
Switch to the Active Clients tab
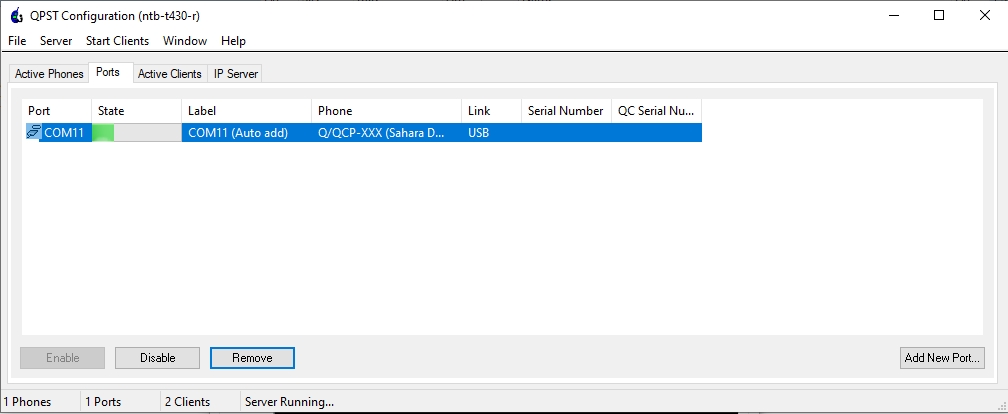(x=169, y=74)
